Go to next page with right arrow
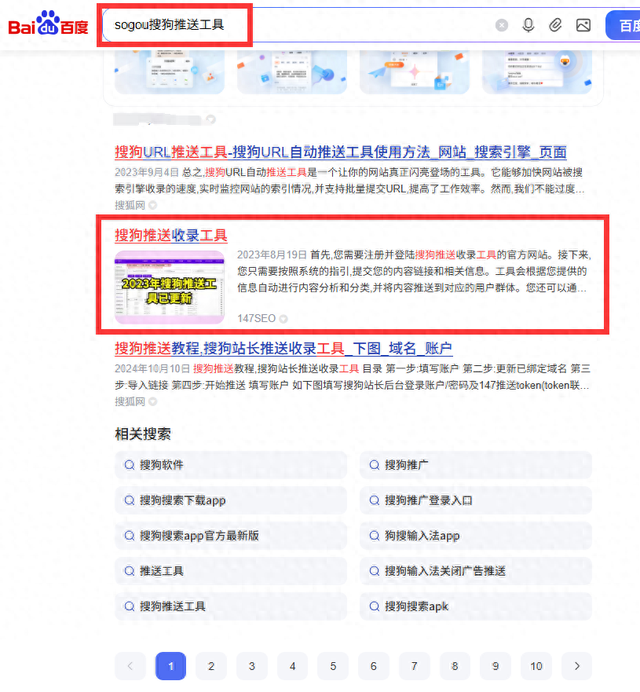Image resolution: width=640 pixels, height=692 pixels. (x=577, y=666)
